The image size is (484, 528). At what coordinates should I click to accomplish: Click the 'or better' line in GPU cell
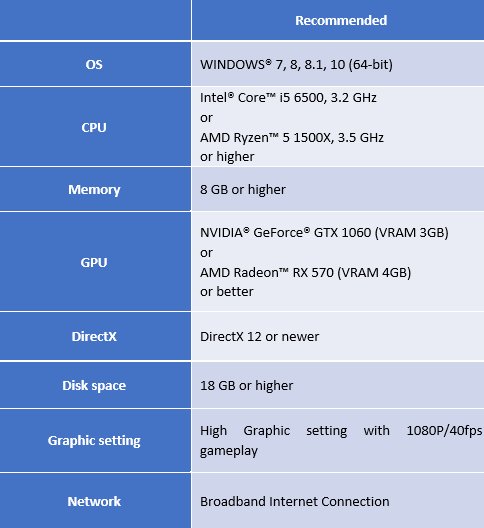[227, 292]
